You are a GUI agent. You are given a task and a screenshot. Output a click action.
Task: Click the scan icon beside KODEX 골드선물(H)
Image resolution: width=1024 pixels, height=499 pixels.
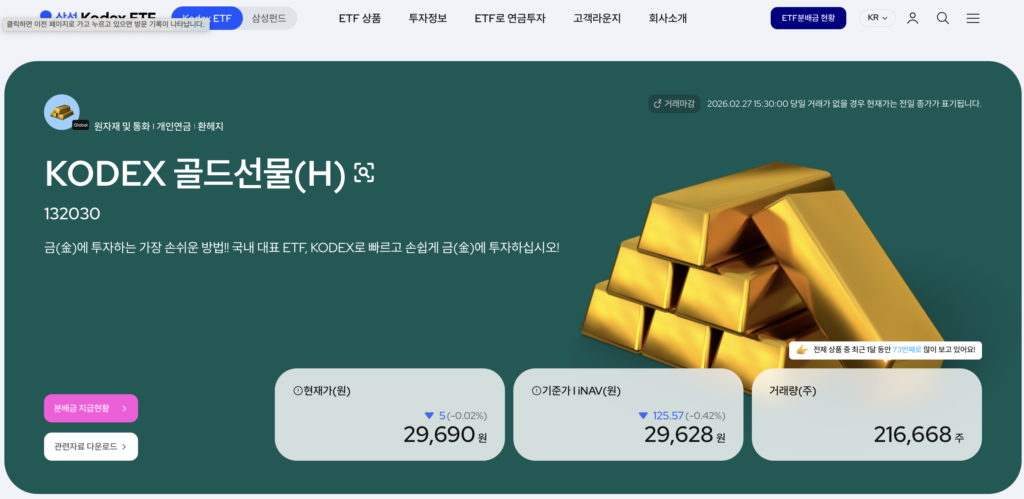click(364, 172)
